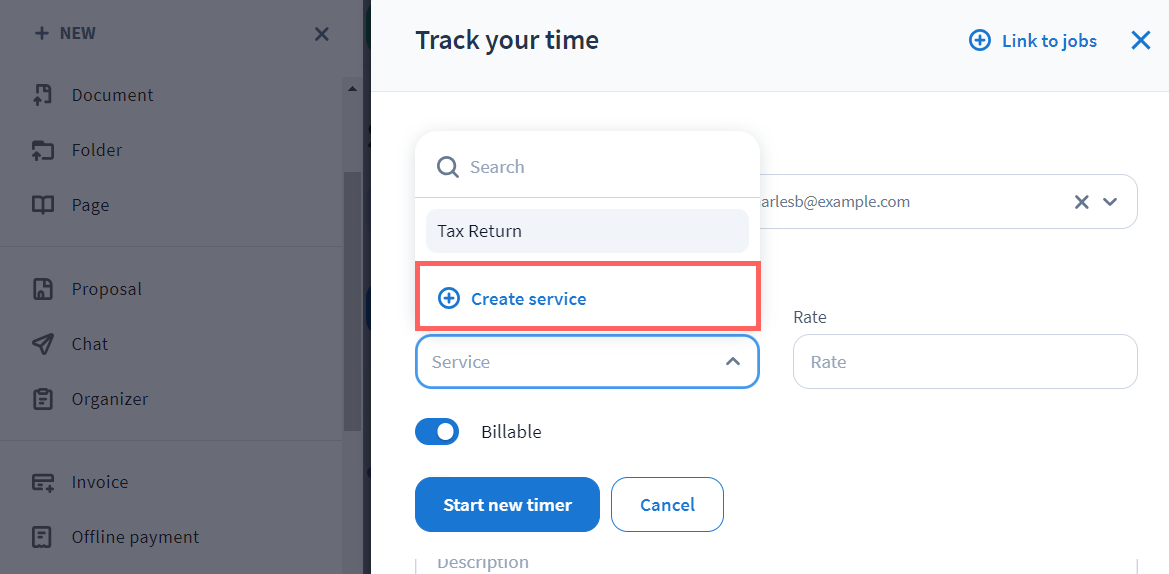This screenshot has width=1169, height=574.
Task: Open Link to jobs
Action: (1034, 41)
